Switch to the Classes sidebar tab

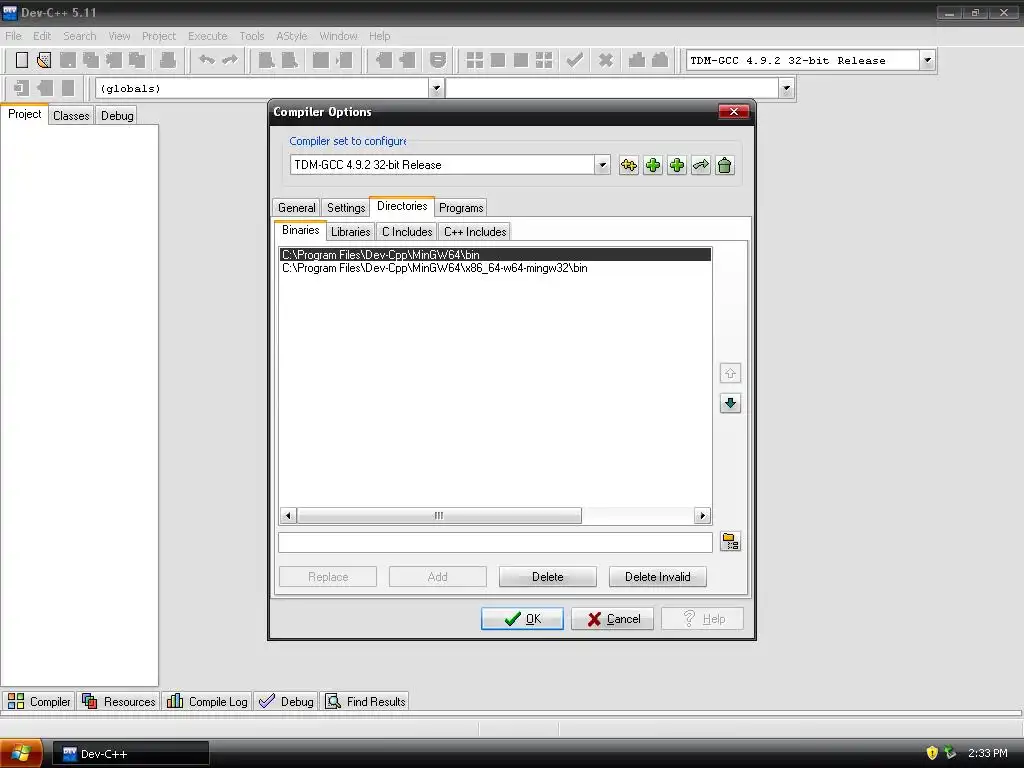point(71,116)
